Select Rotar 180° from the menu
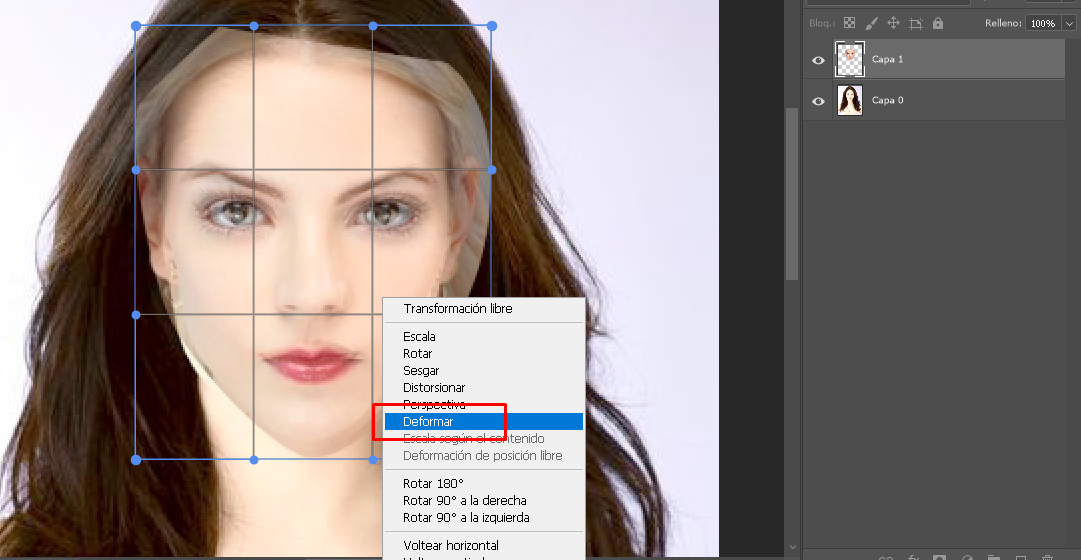This screenshot has height=560, width=1081. click(x=433, y=484)
